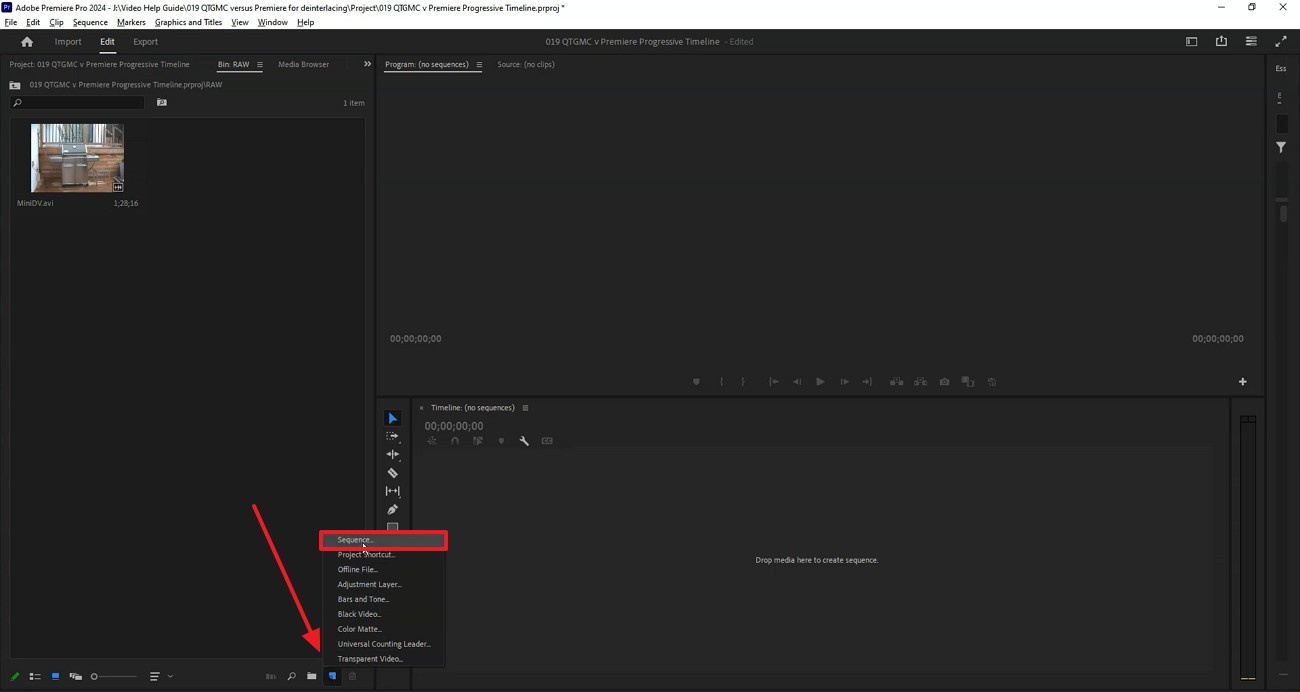Screen dimensions: 1300x692
Task: Click the Clear trash icon in bin footer
Action: pos(352,676)
